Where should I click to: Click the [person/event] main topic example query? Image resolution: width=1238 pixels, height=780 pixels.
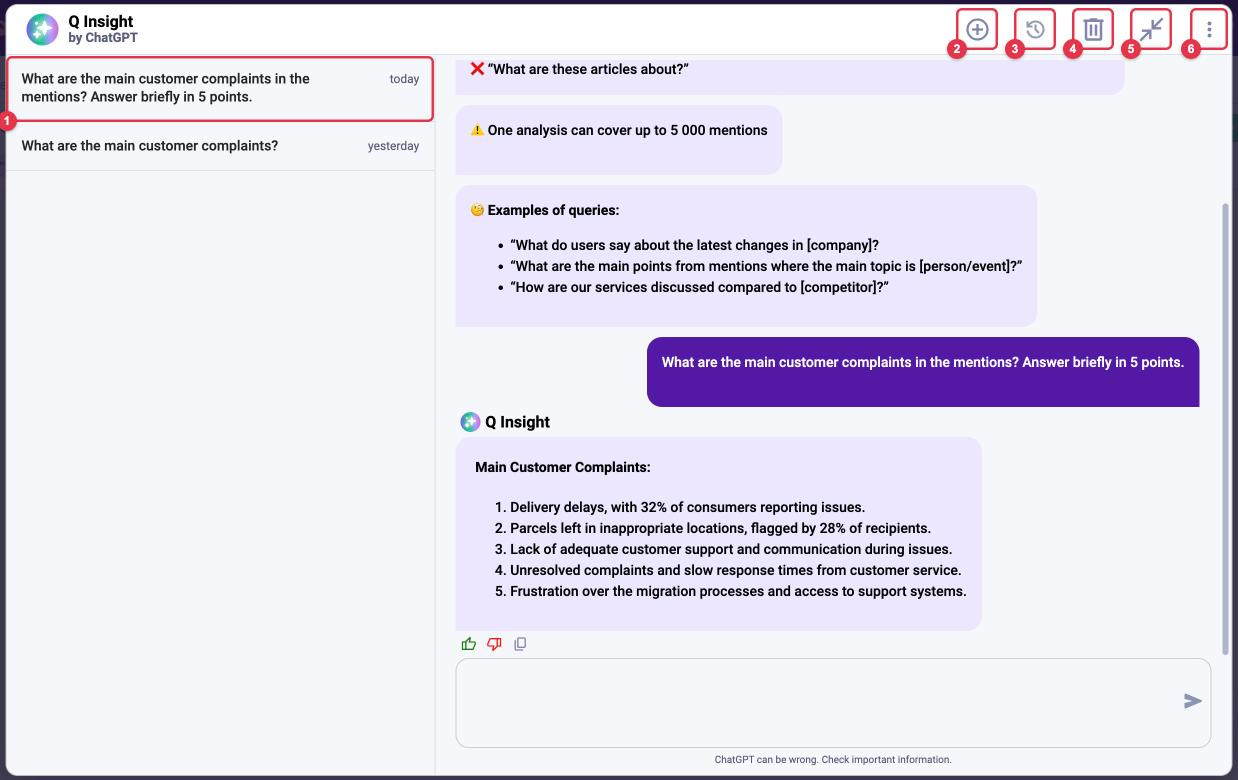click(x=766, y=266)
